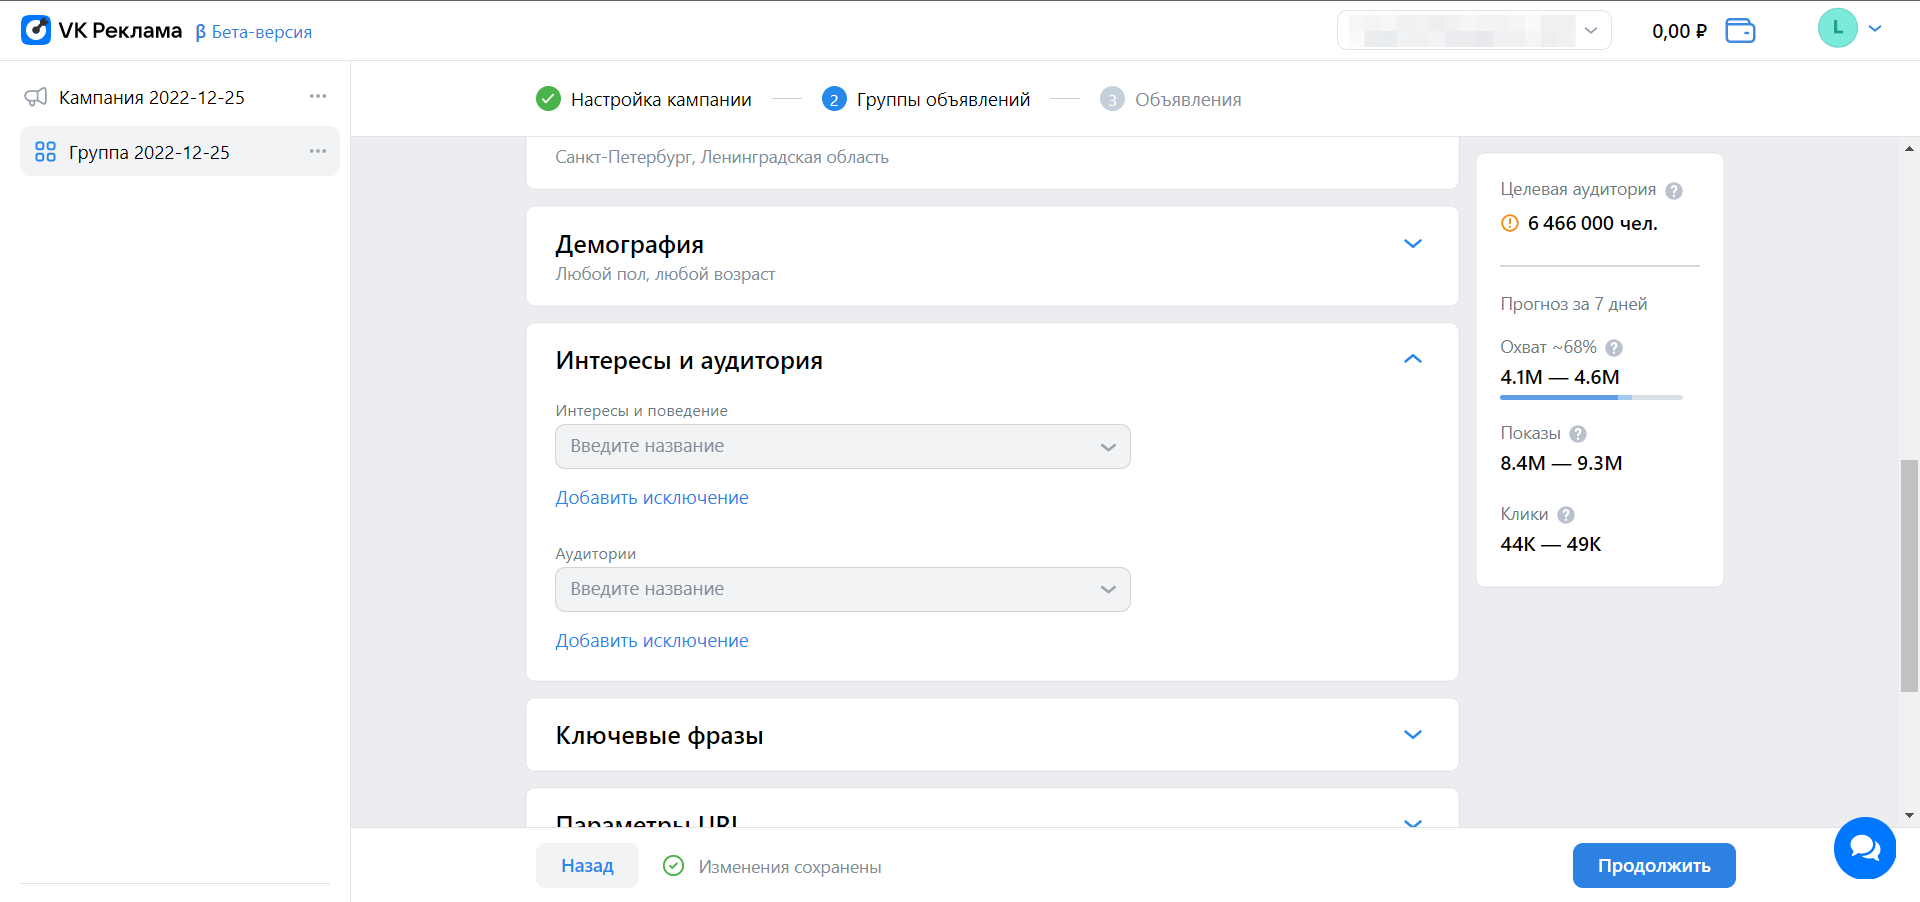Open the support chat bubble
Screen dimensions: 1920x902
(1864, 848)
